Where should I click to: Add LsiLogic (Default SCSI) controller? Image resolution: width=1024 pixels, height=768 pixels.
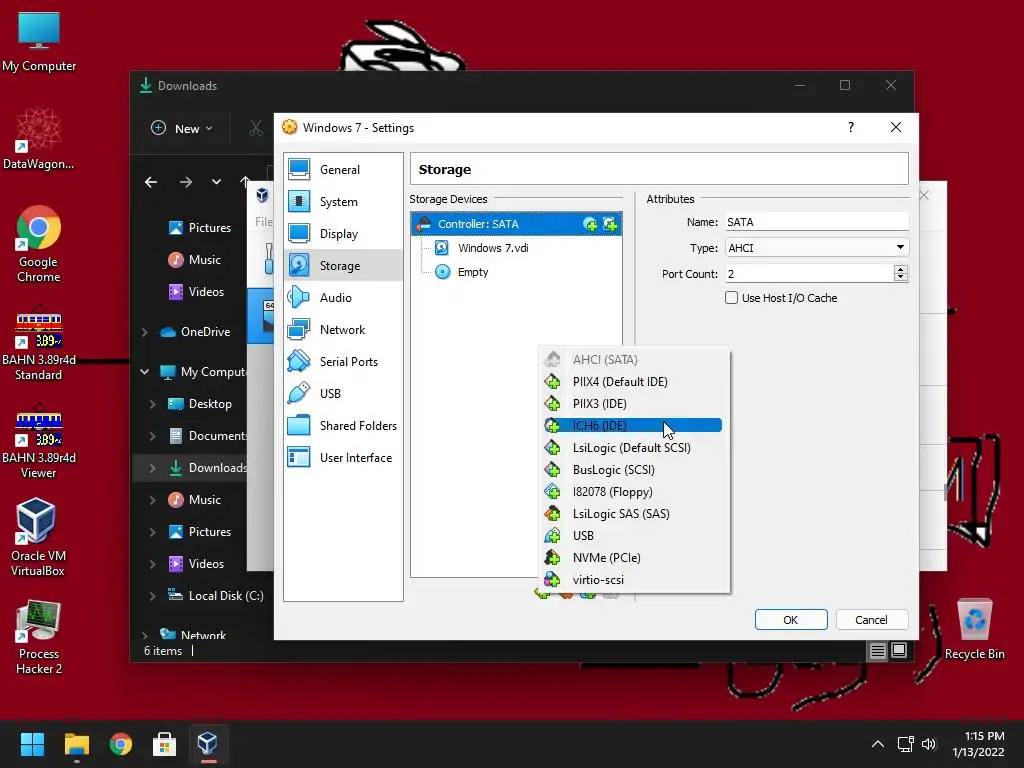point(633,448)
